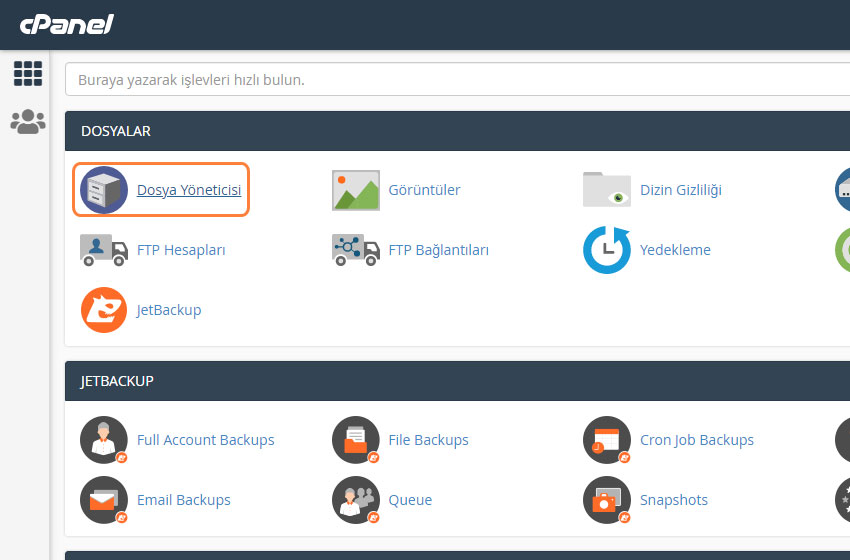The height and width of the screenshot is (560, 850).
Task: Collapse the DOSYALAR section header
Action: pyautogui.click(x=458, y=131)
